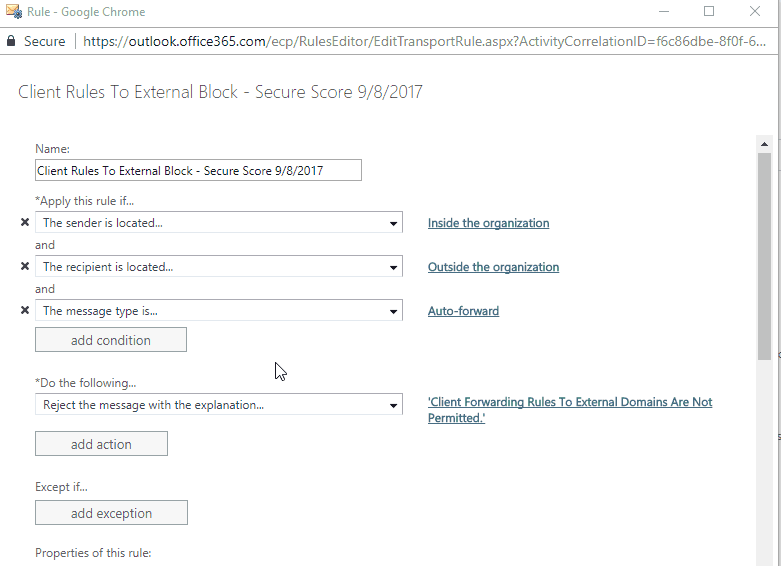Click the add exception button
781x566 pixels.
[111, 513]
